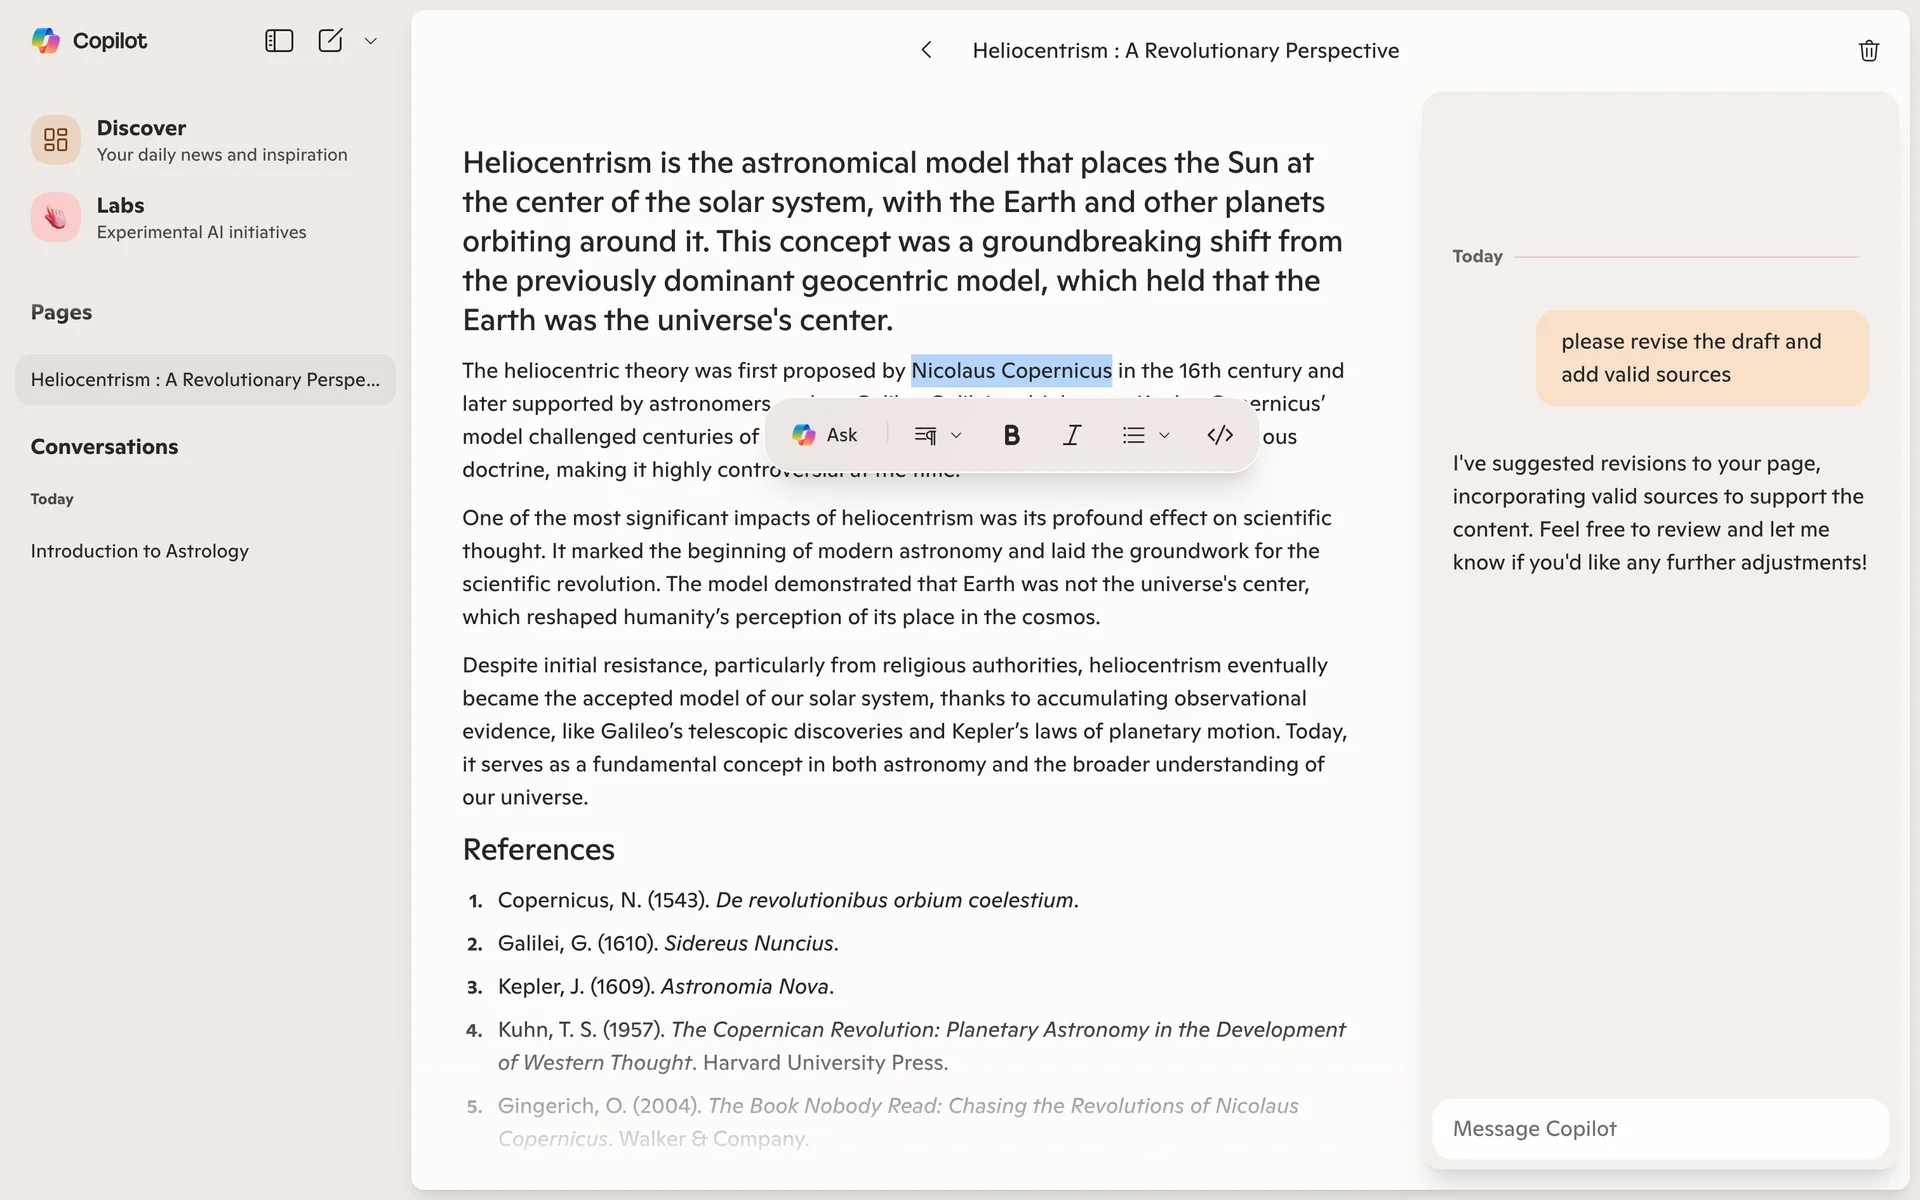Select the Heliocentrism page in sidebar
The width and height of the screenshot is (1920, 1200).
click(205, 380)
